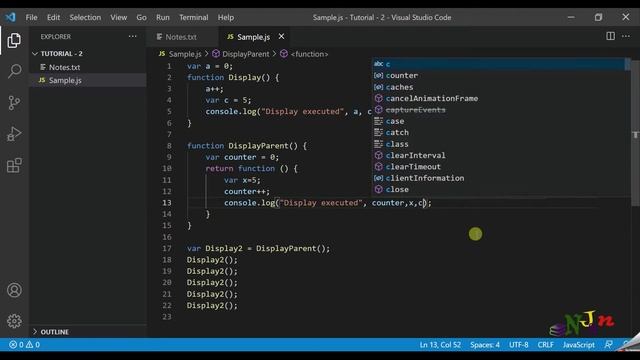Open the Extensions view
This screenshot has width=640, height=360.
point(14,165)
